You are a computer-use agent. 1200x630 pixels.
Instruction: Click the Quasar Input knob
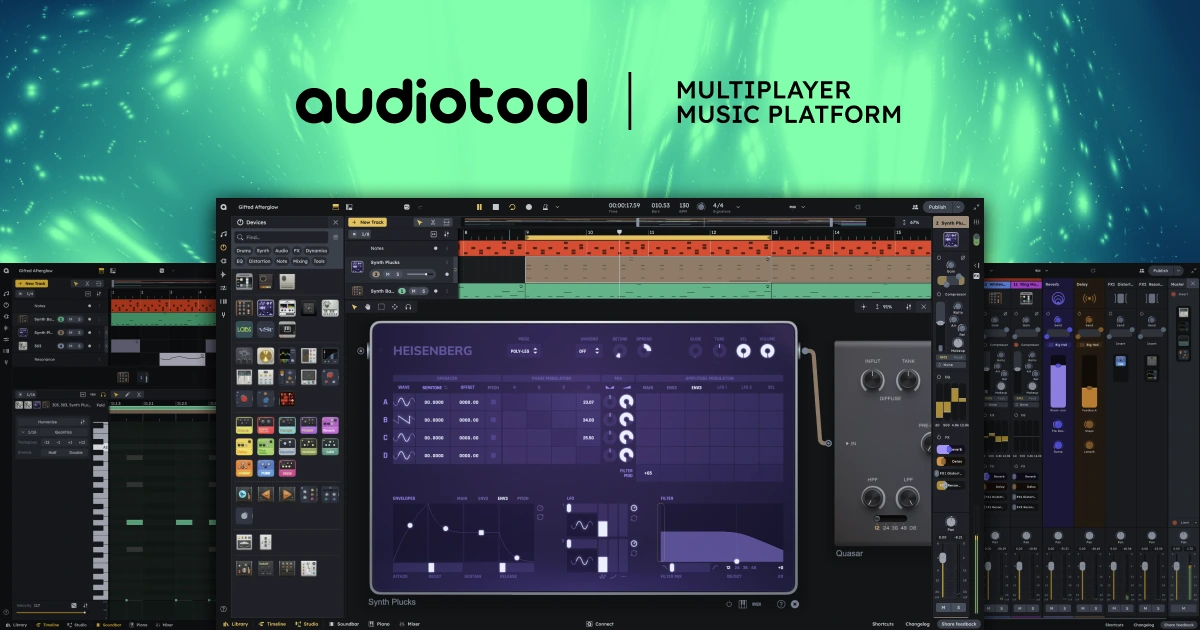872,380
